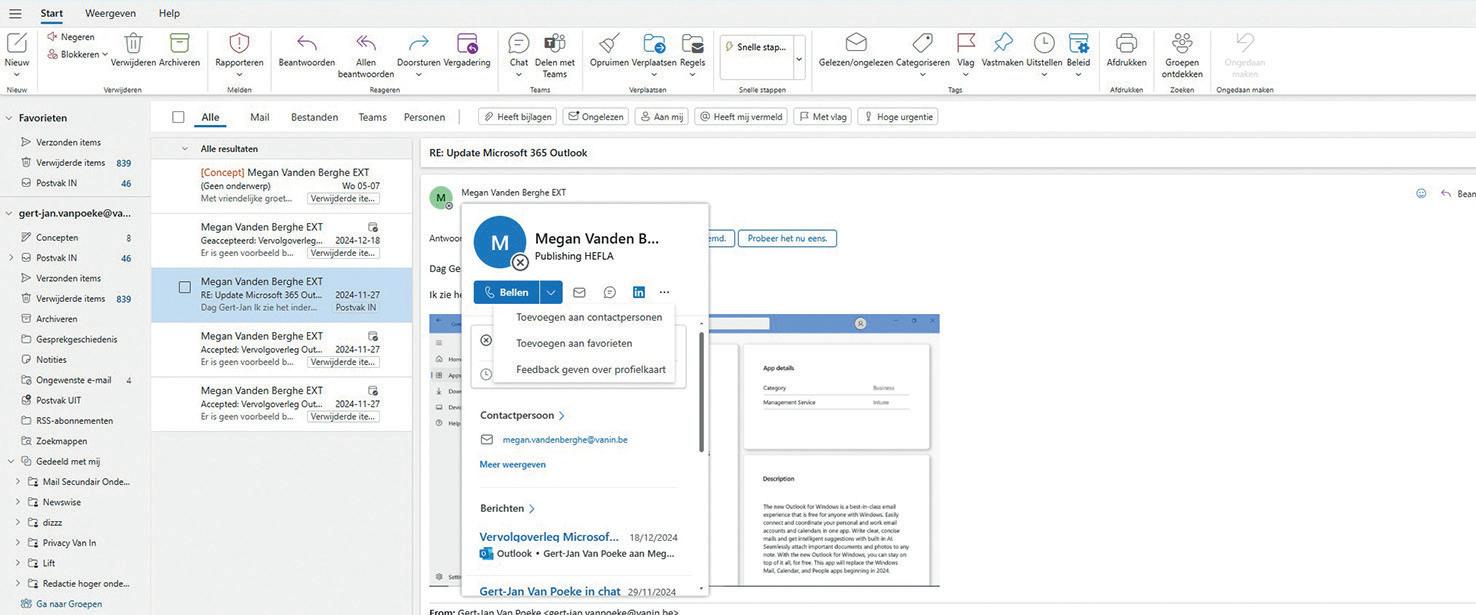Viewport: 1476px width, 615px height.
Task: Open the dropdown arrow beside Bellen
Action: pyautogui.click(x=551, y=292)
